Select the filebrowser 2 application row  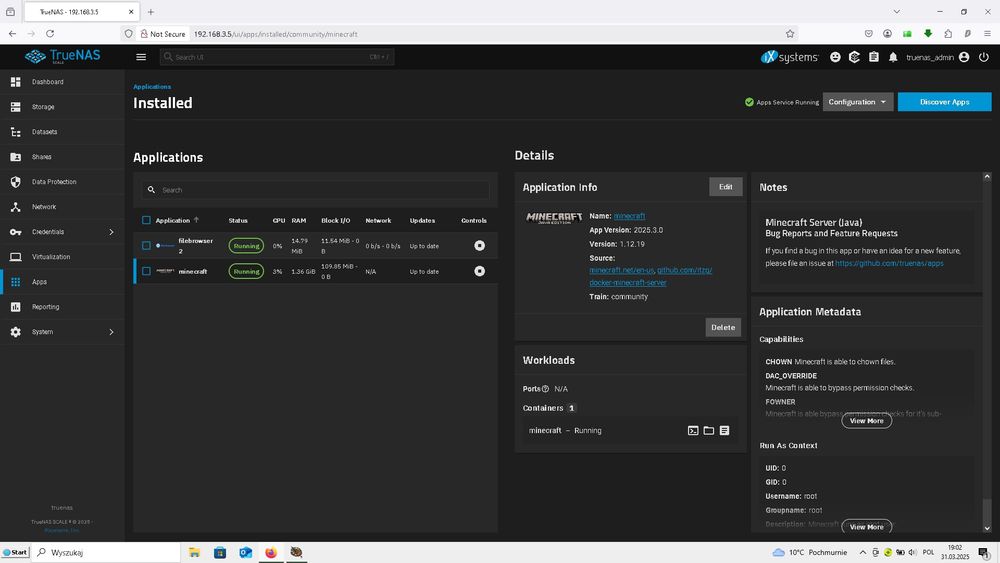point(315,245)
